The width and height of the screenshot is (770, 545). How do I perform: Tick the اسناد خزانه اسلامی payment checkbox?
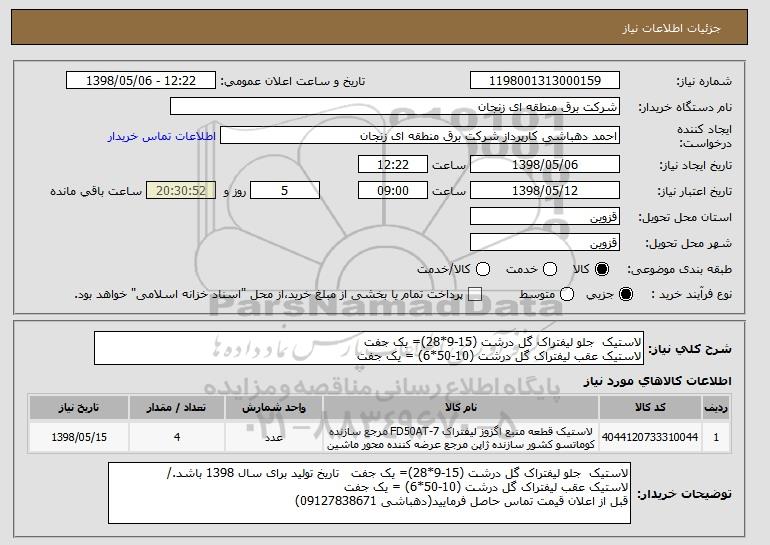coord(475,294)
